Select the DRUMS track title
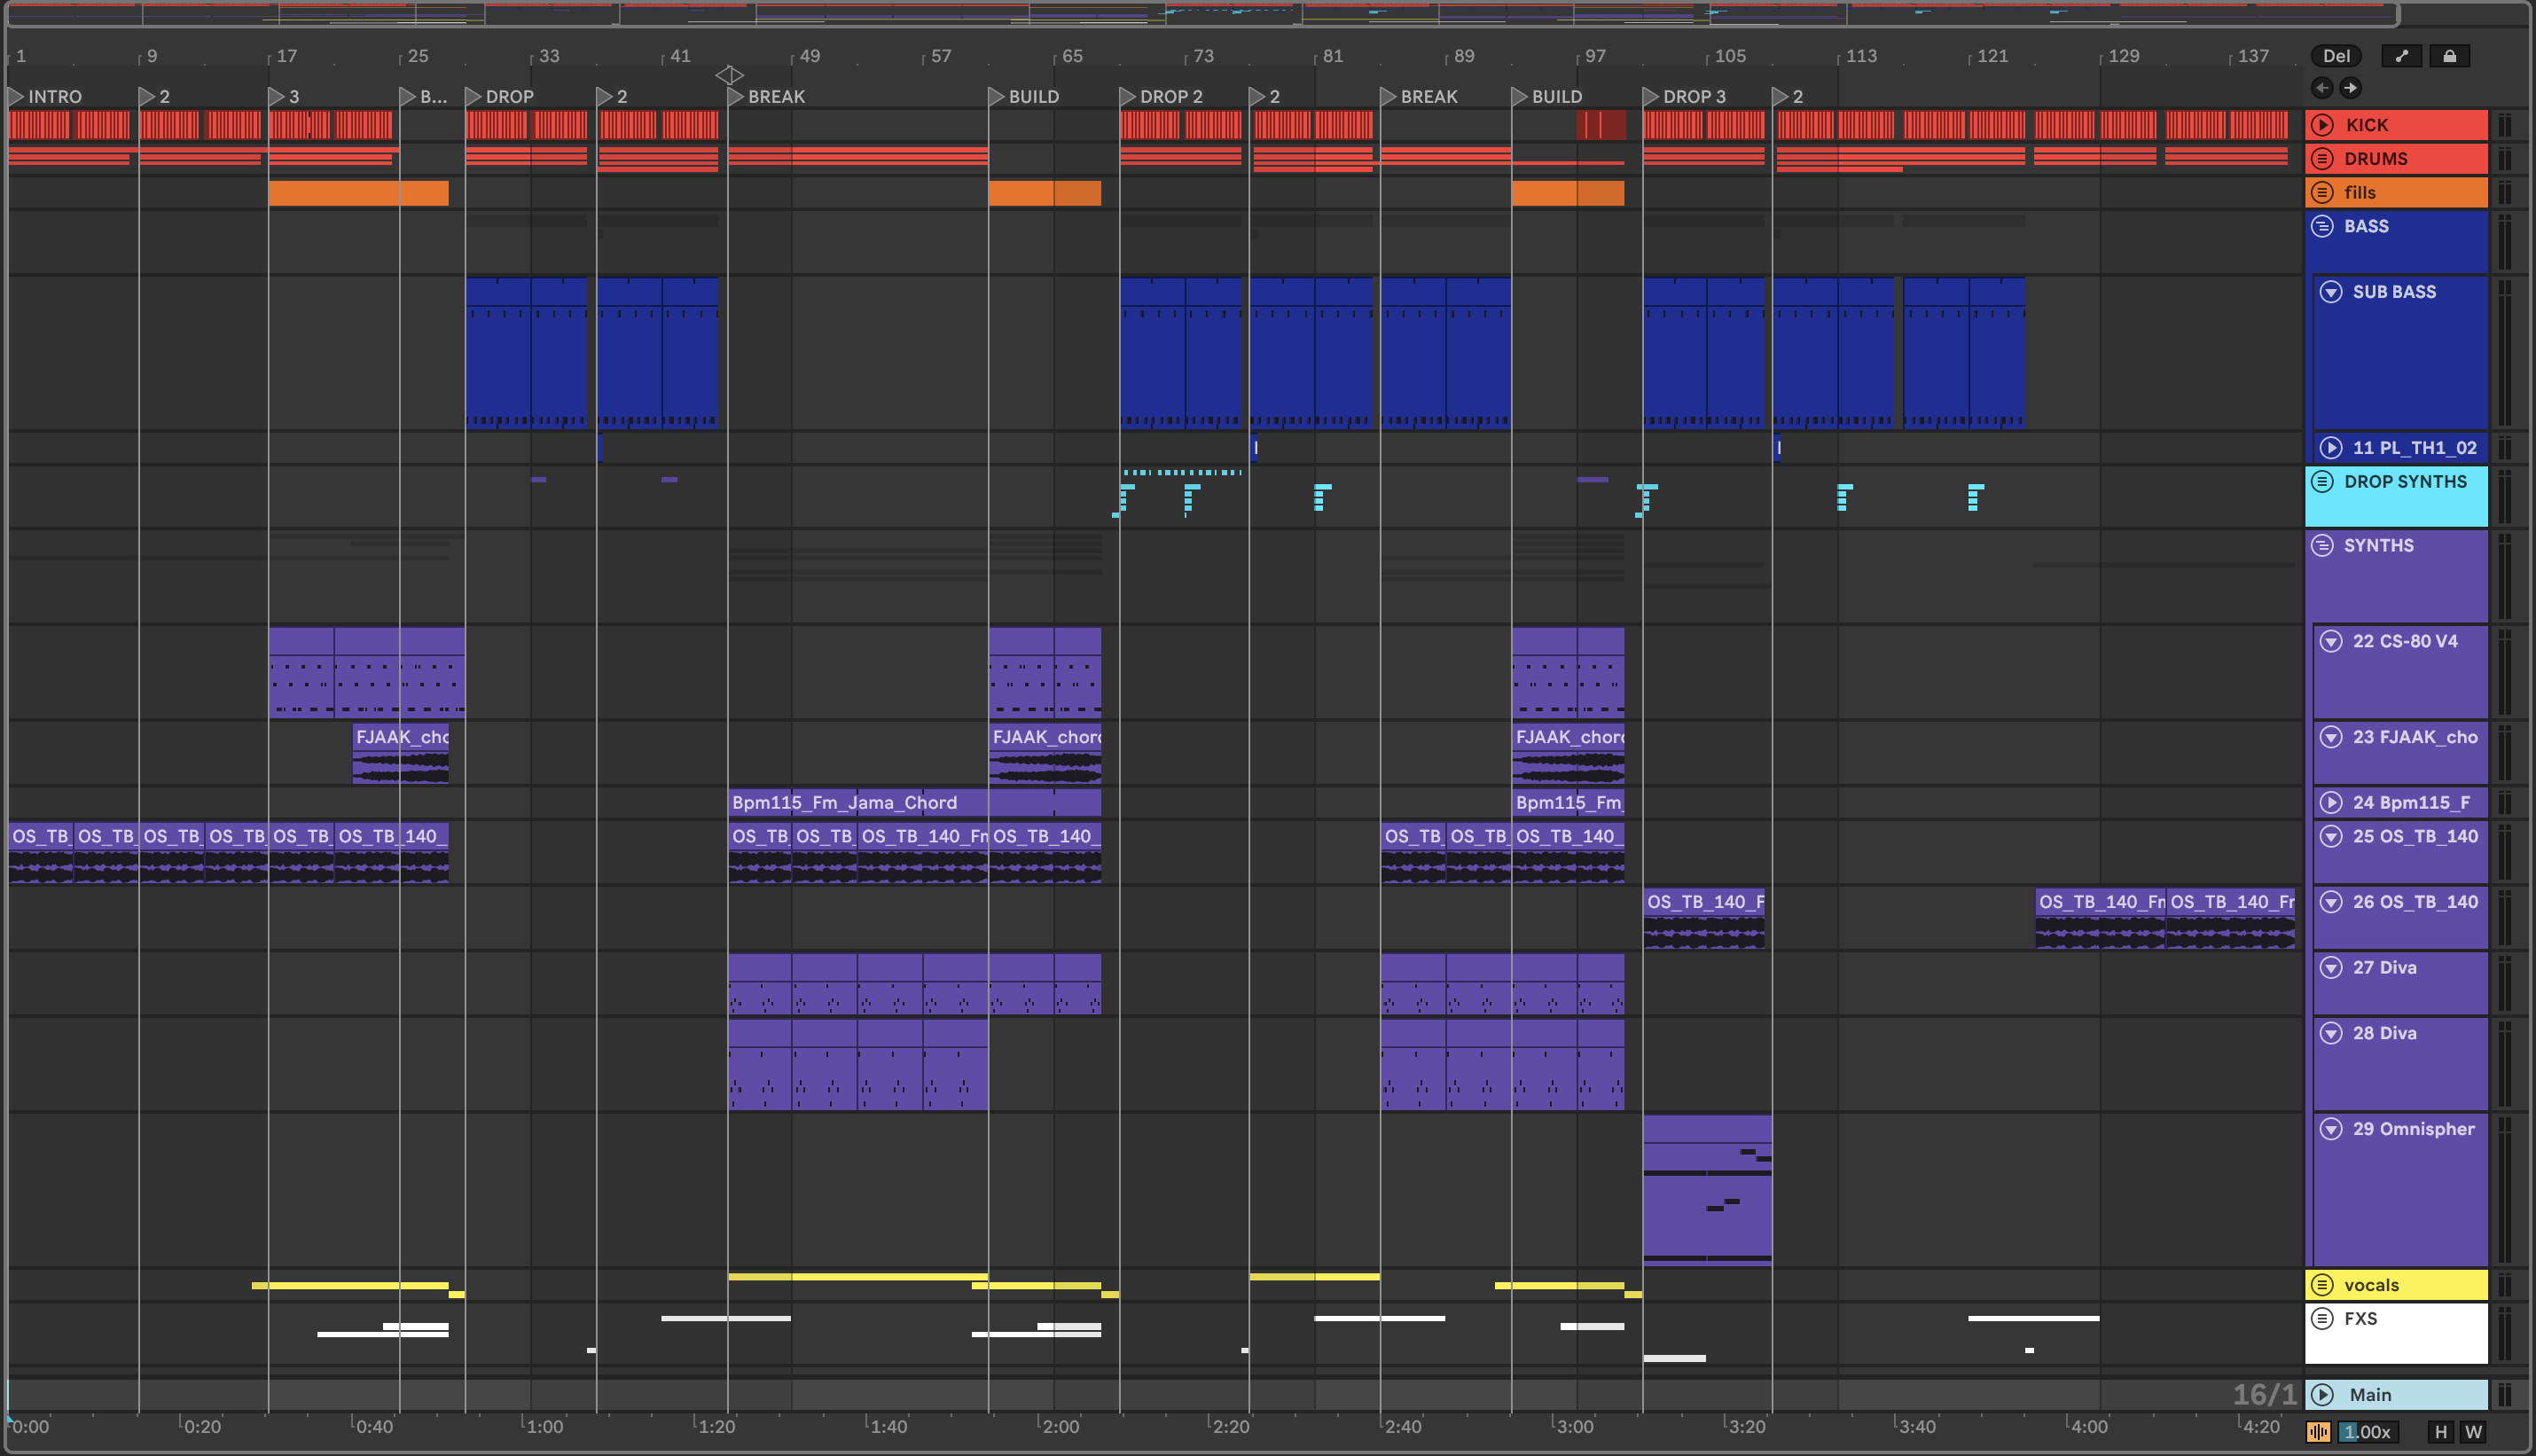This screenshot has width=2536, height=1456. 2375,159
